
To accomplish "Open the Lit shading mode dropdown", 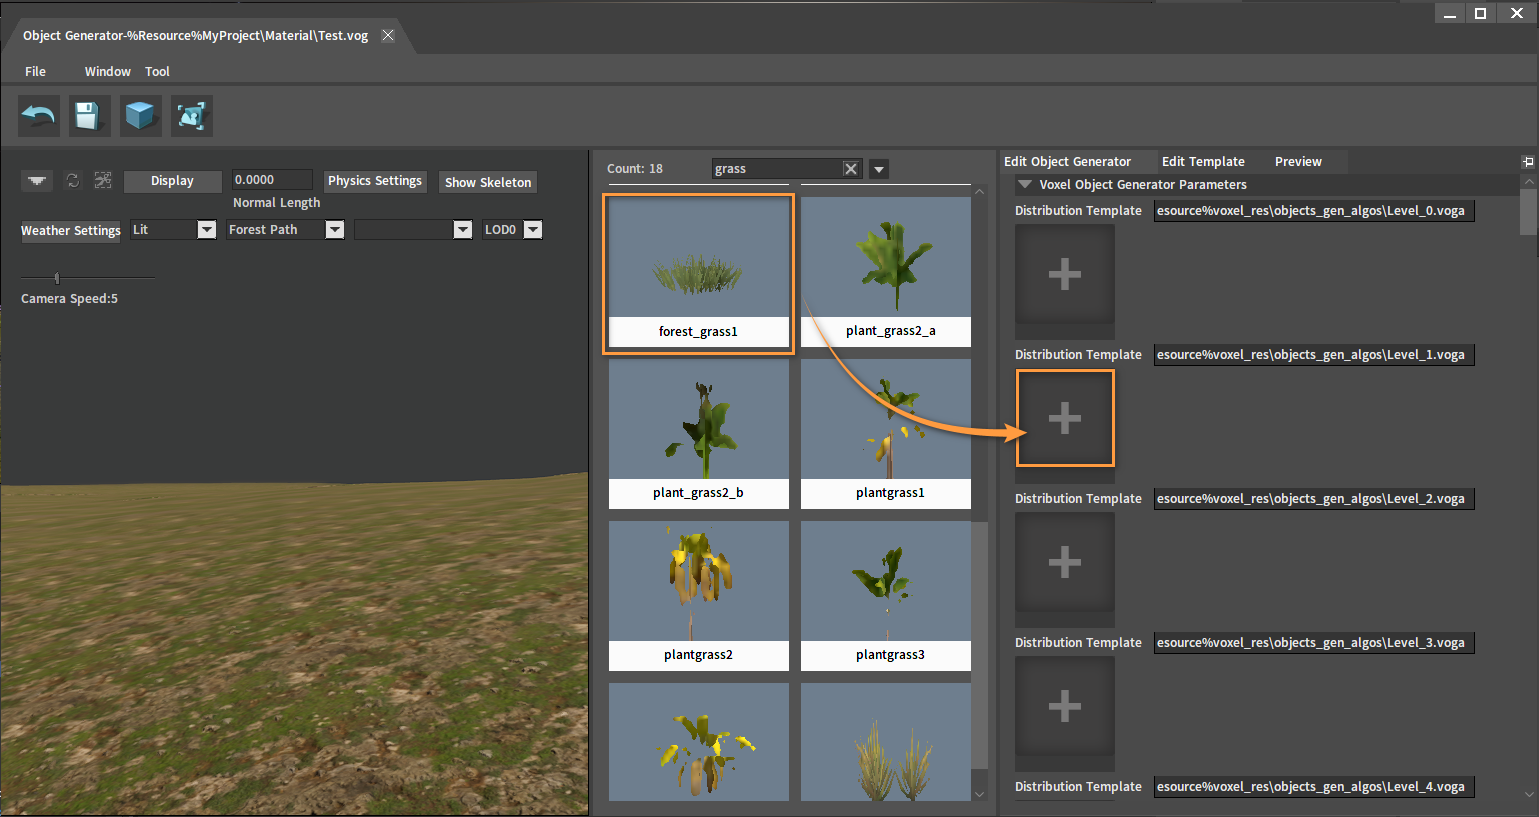I will [206, 230].
